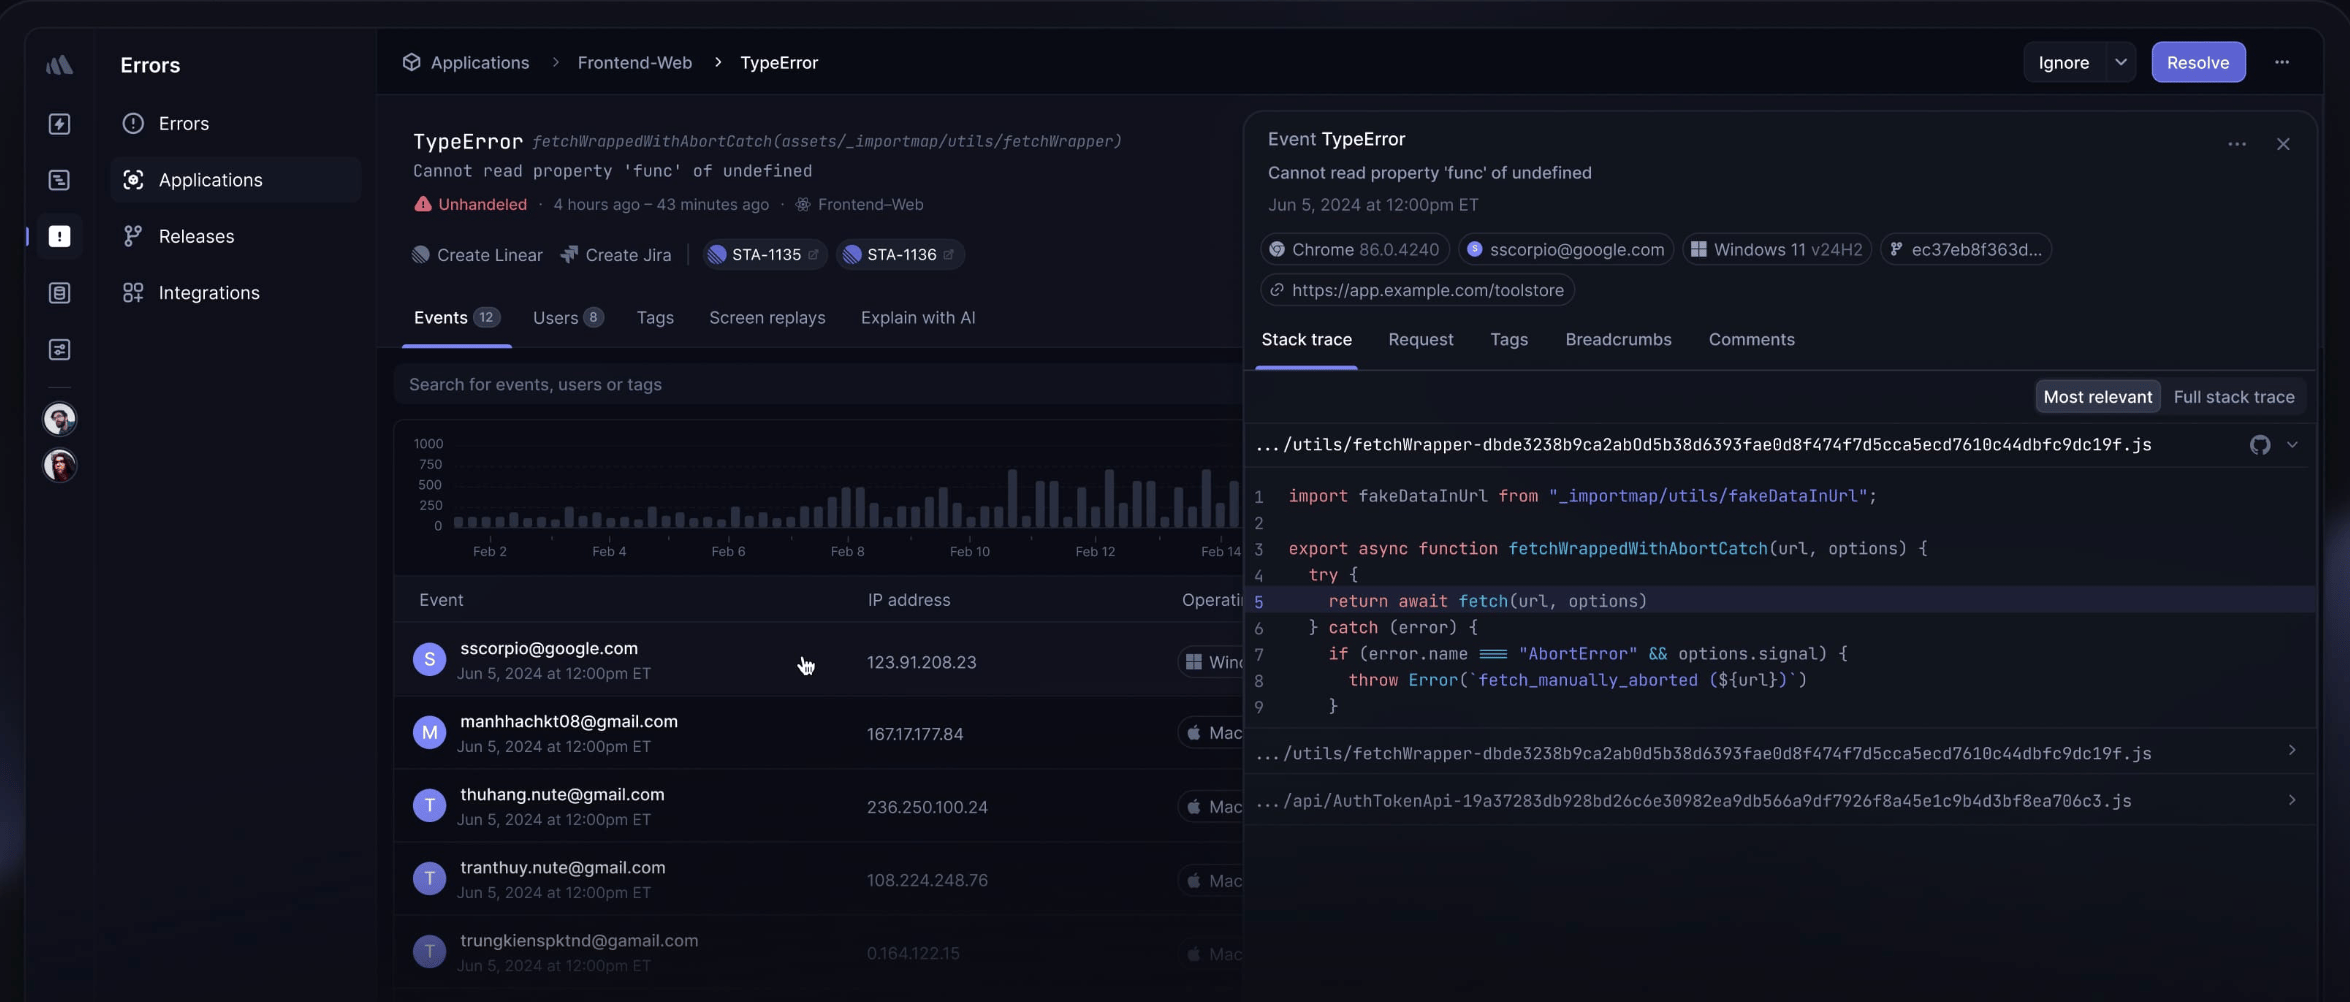Open the Screen replays tab
Viewport: 2350px width, 1002px height.
(x=766, y=317)
